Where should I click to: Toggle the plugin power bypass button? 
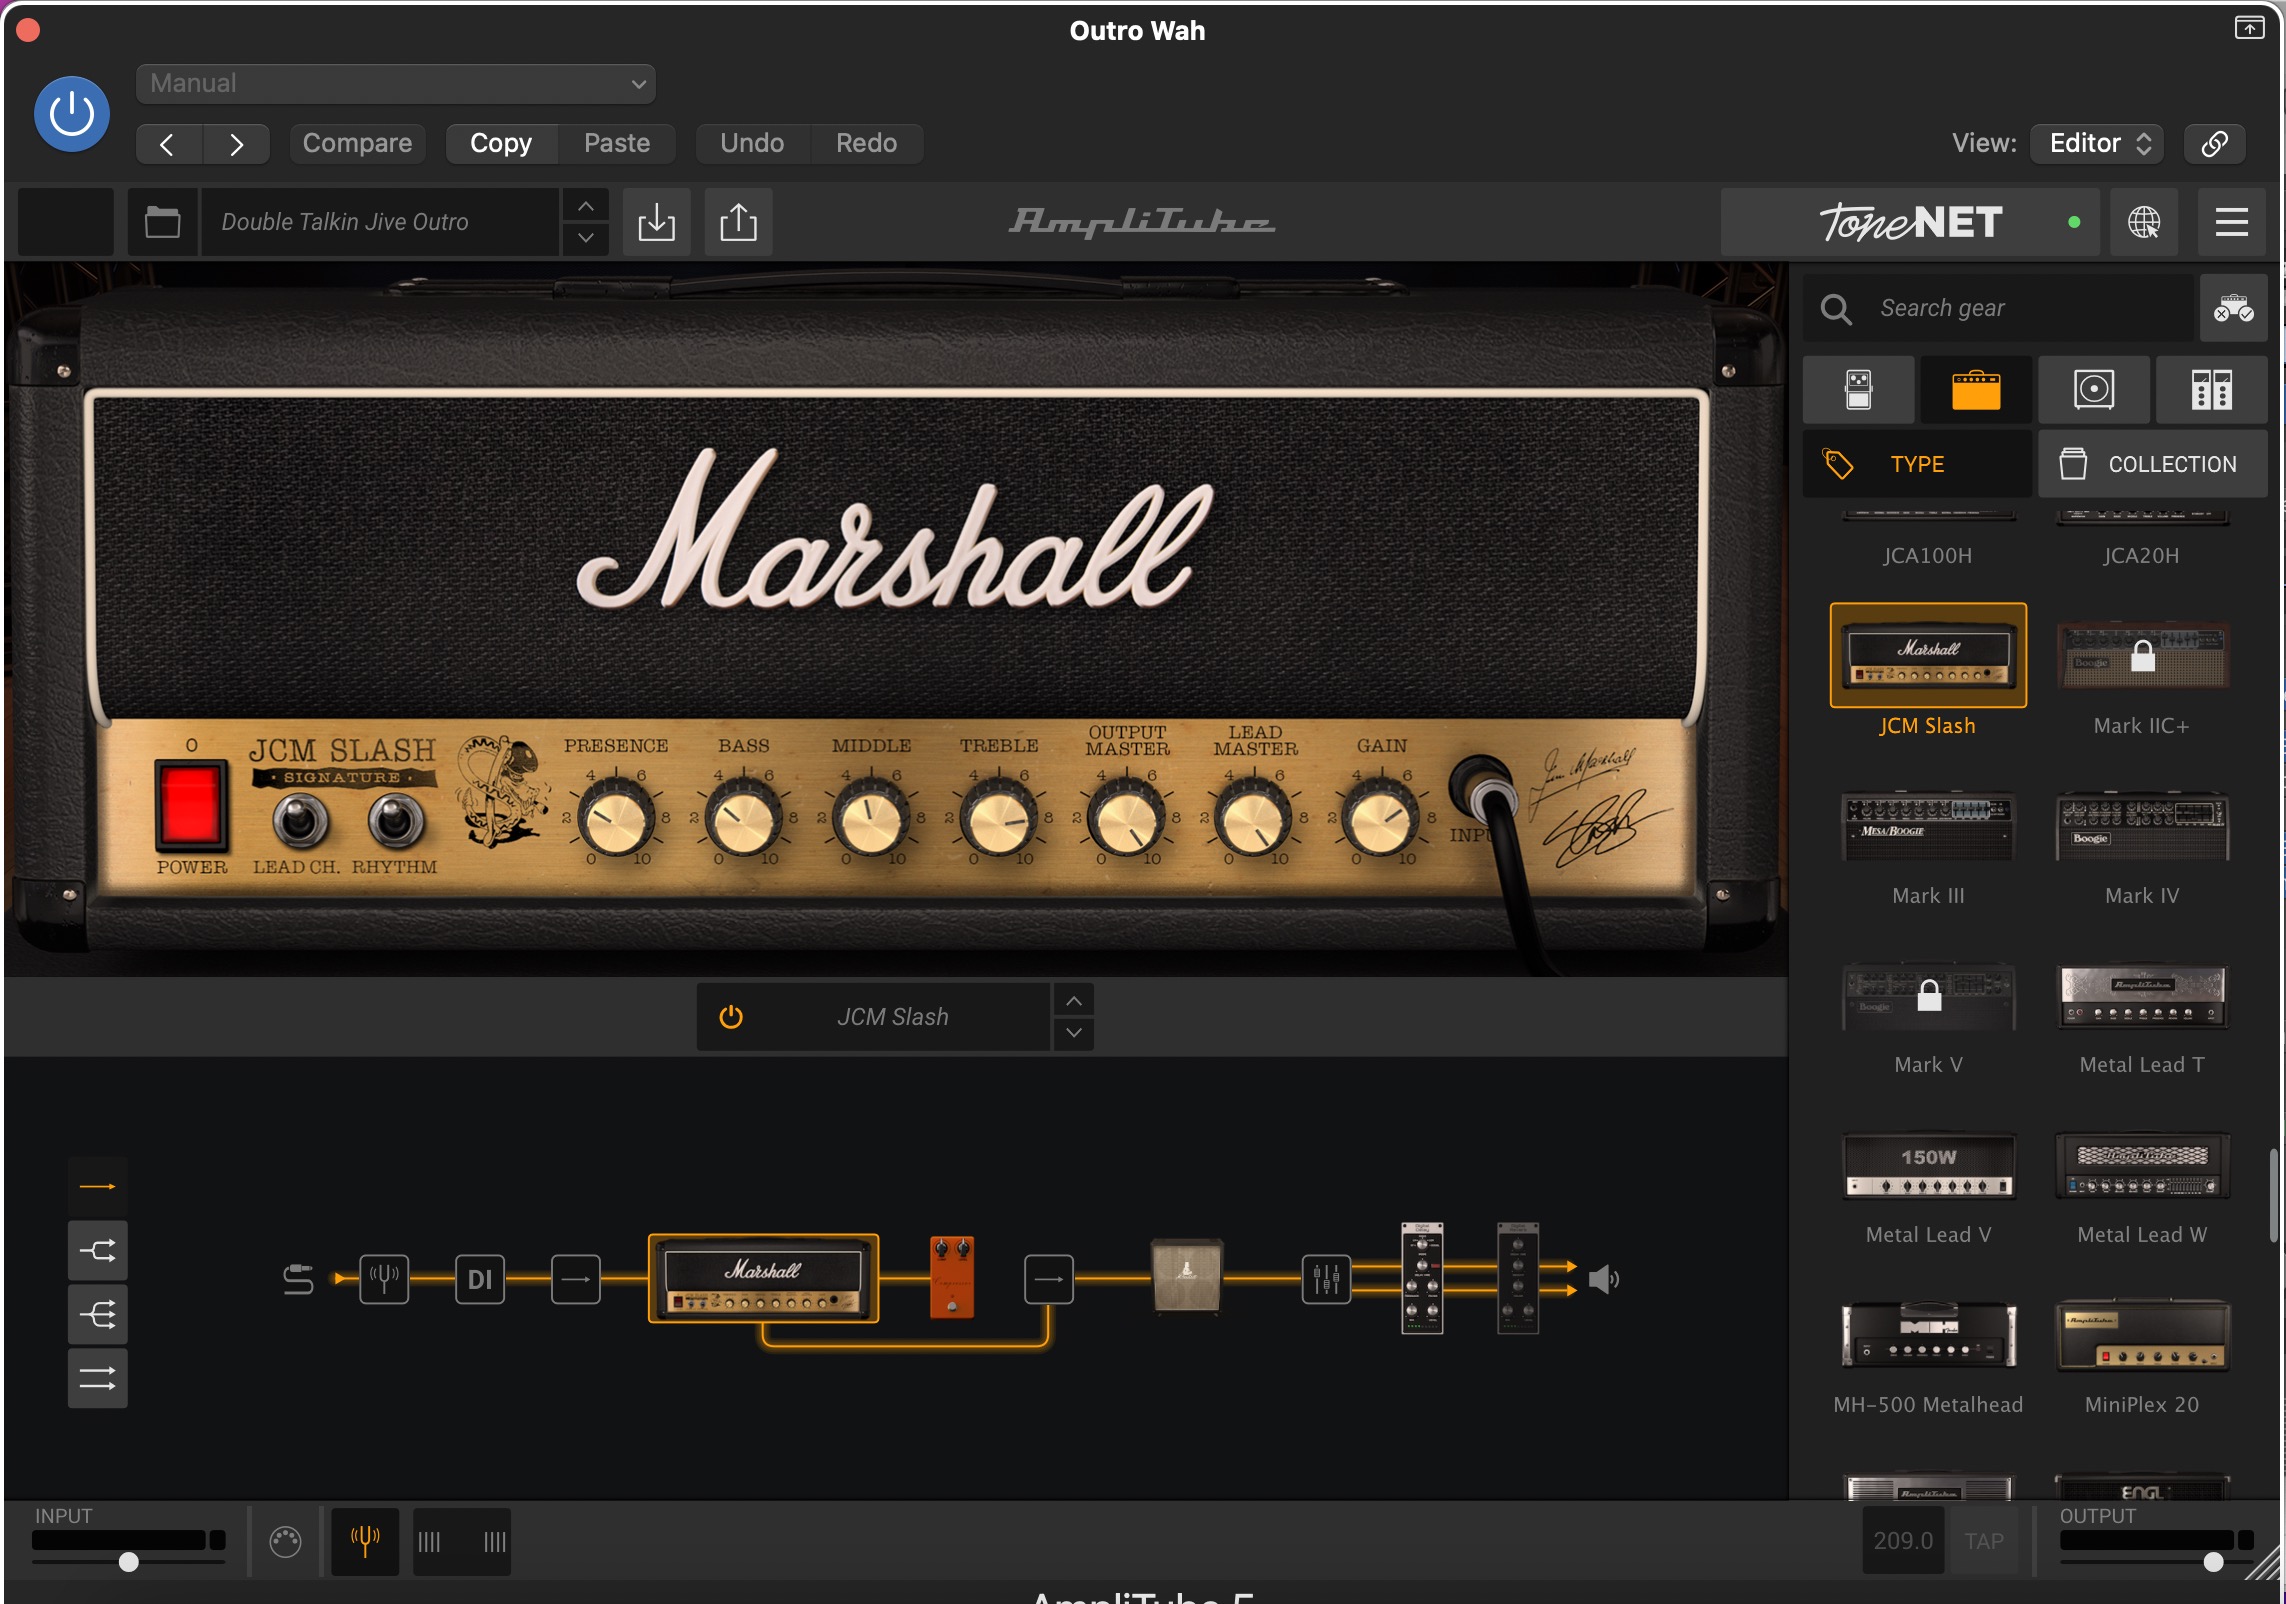[72, 114]
